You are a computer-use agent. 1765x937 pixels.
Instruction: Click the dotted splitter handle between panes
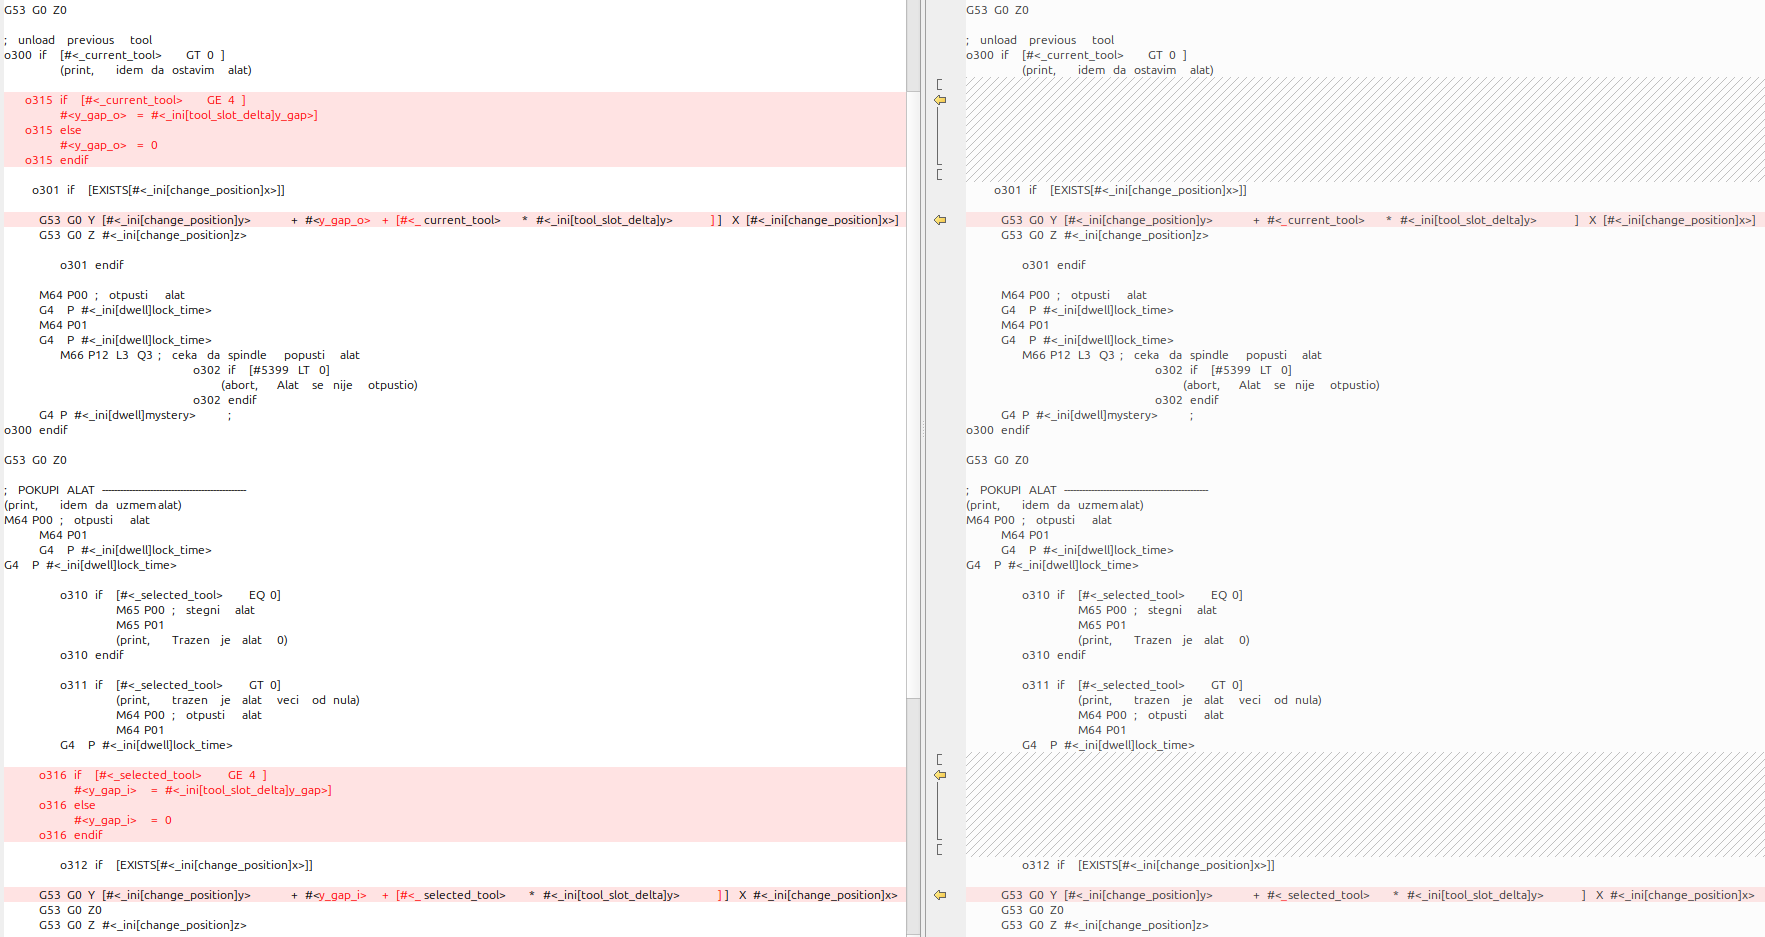tap(923, 430)
